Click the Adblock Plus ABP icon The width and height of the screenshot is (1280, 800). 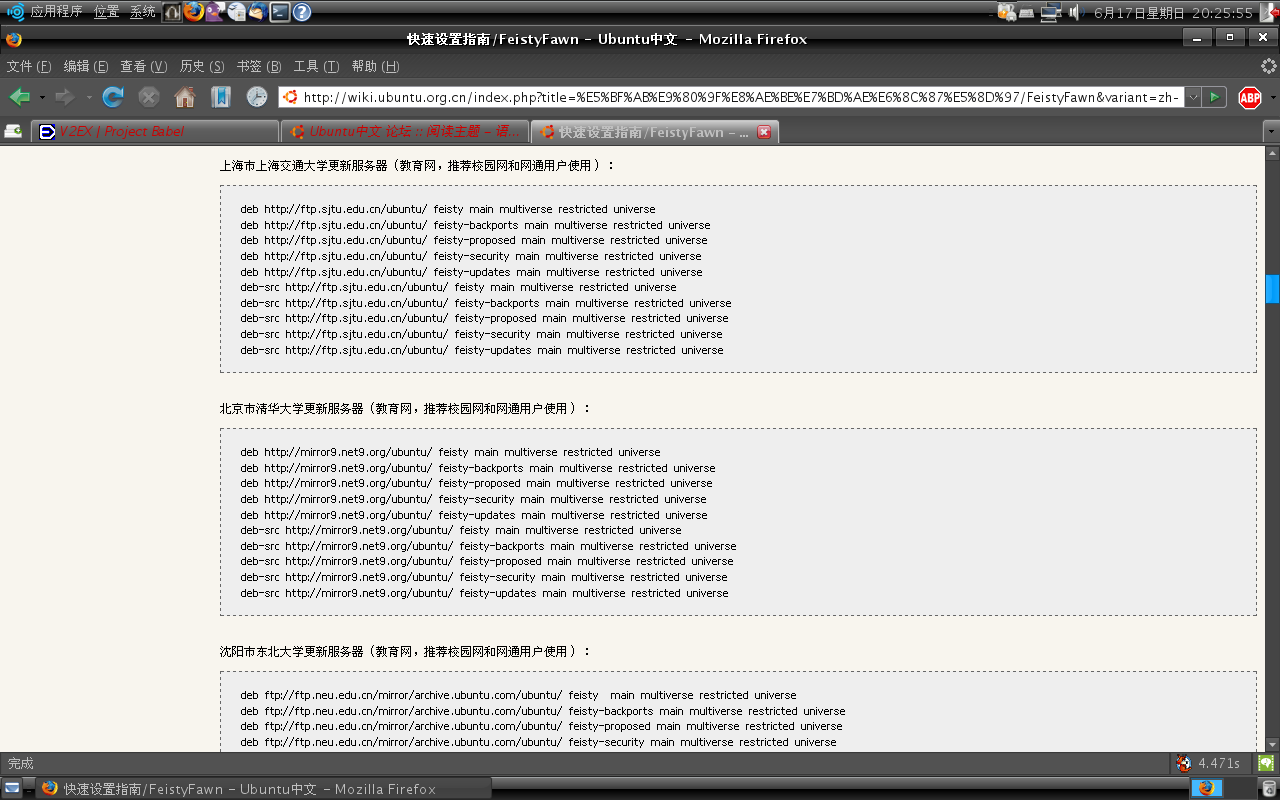coord(1250,97)
